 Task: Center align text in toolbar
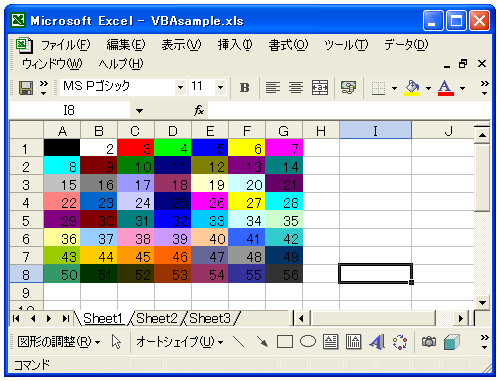pos(296,88)
